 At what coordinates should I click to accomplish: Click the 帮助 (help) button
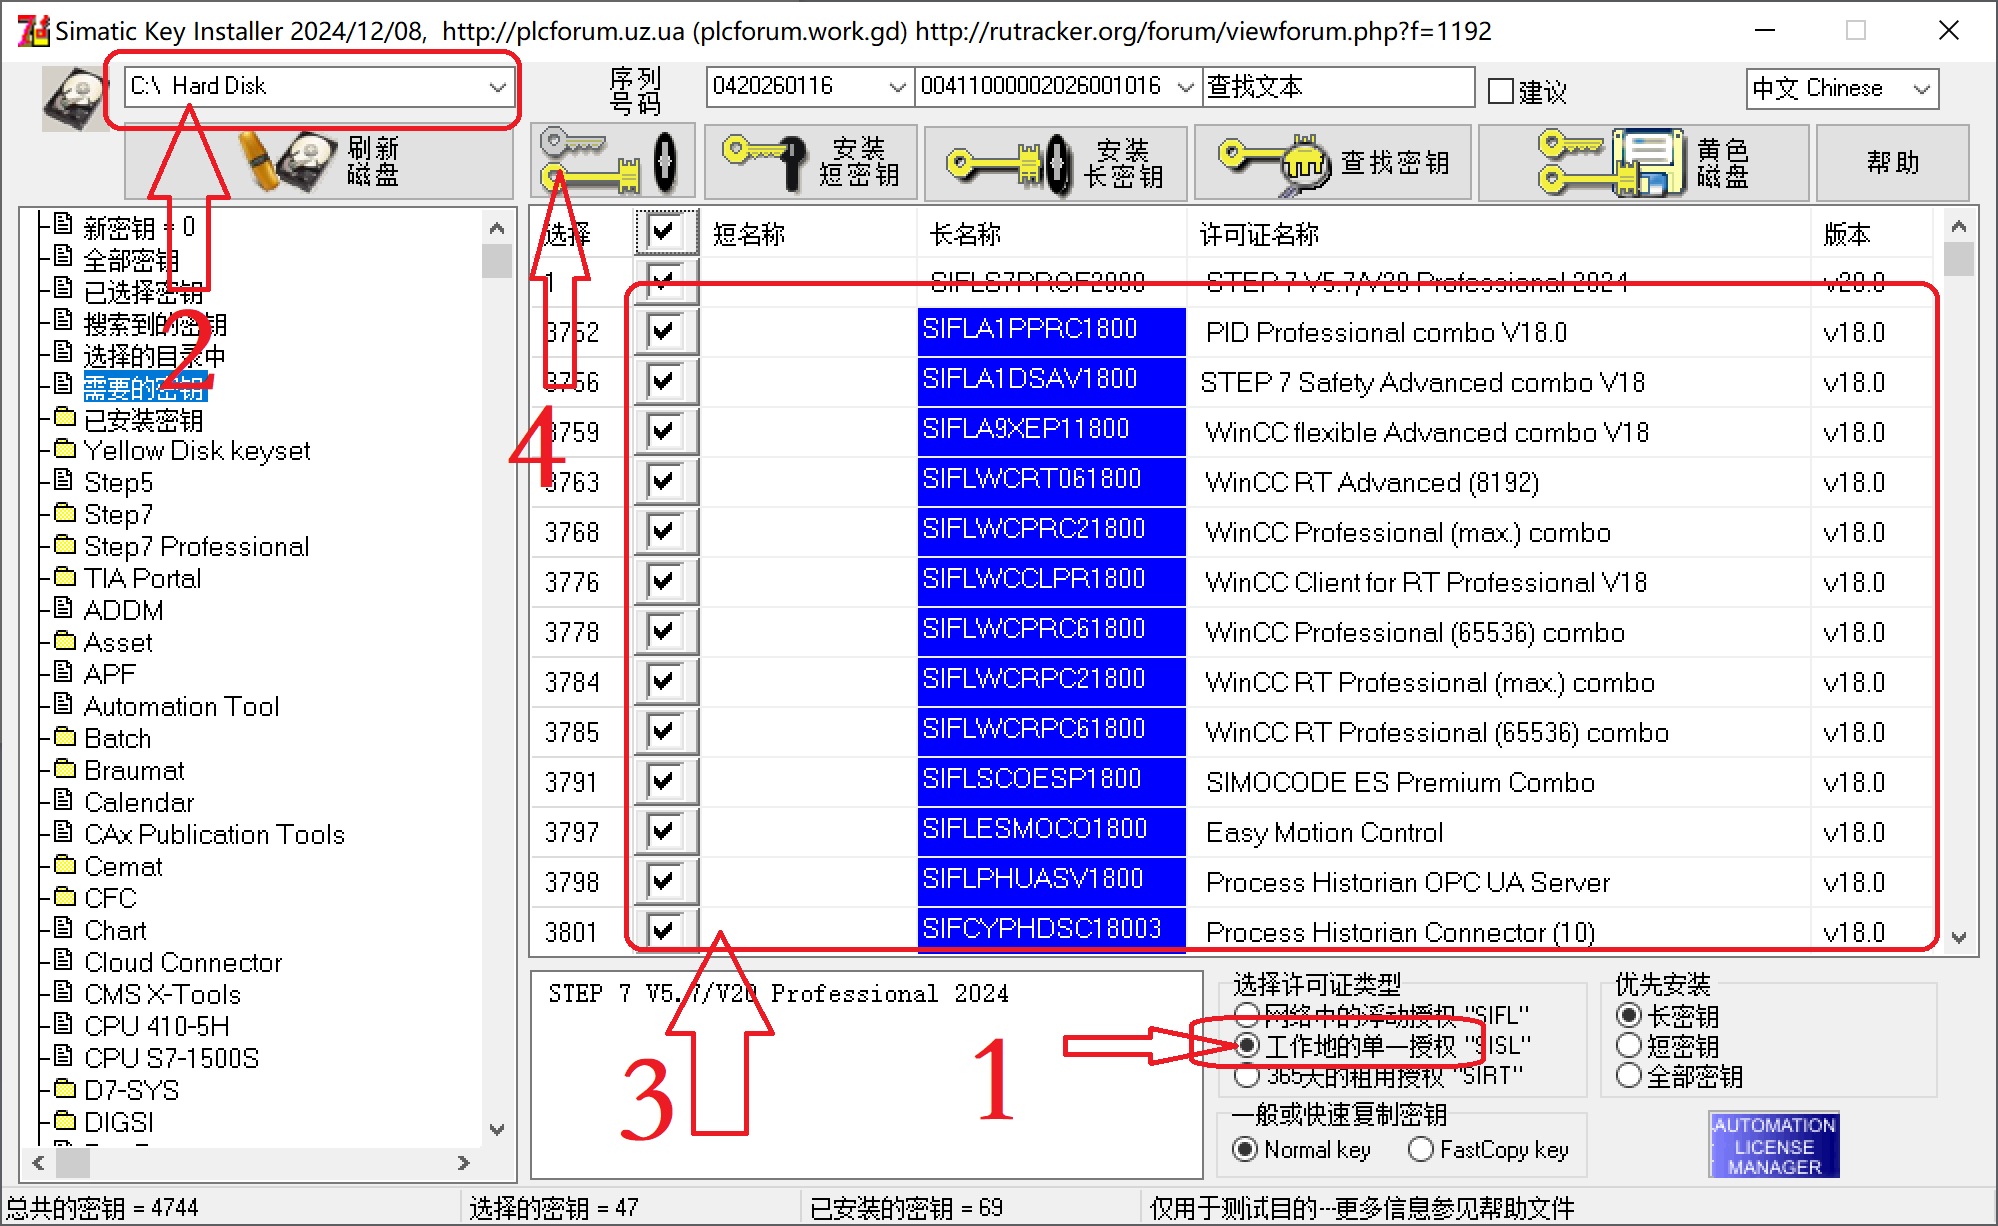pos(1892,162)
